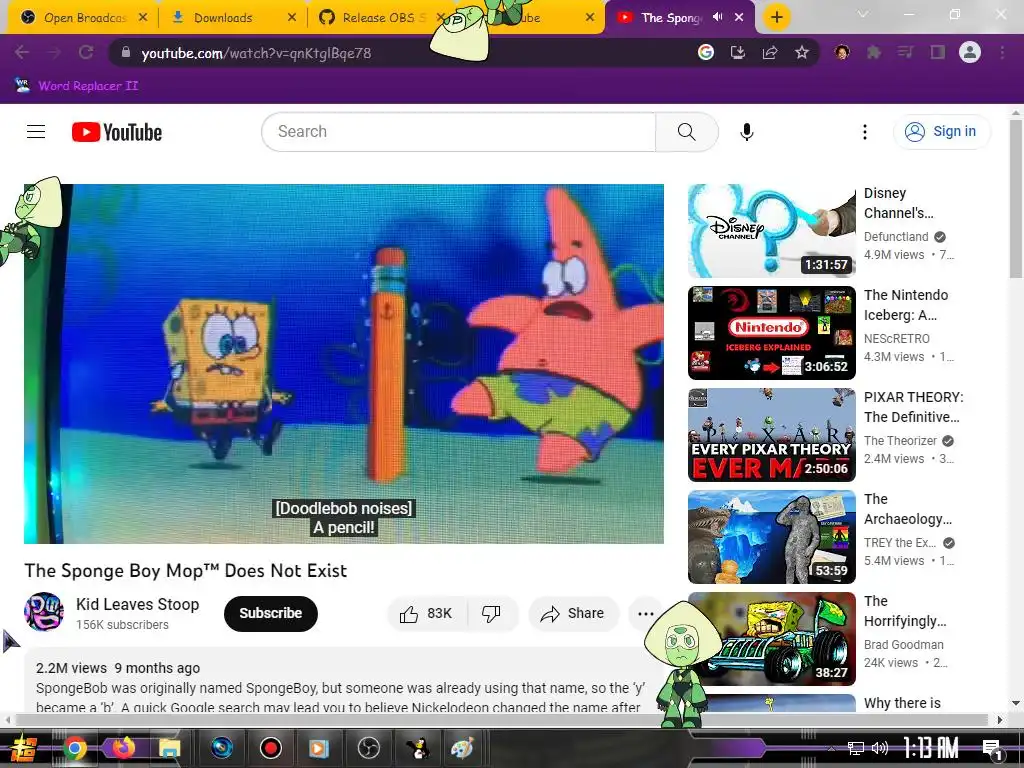
Task: Open File Explorer from taskbar
Action: pyautogui.click(x=169, y=748)
